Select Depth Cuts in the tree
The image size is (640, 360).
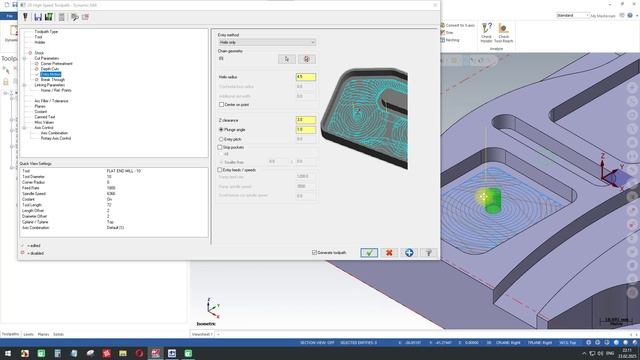click(x=49, y=69)
